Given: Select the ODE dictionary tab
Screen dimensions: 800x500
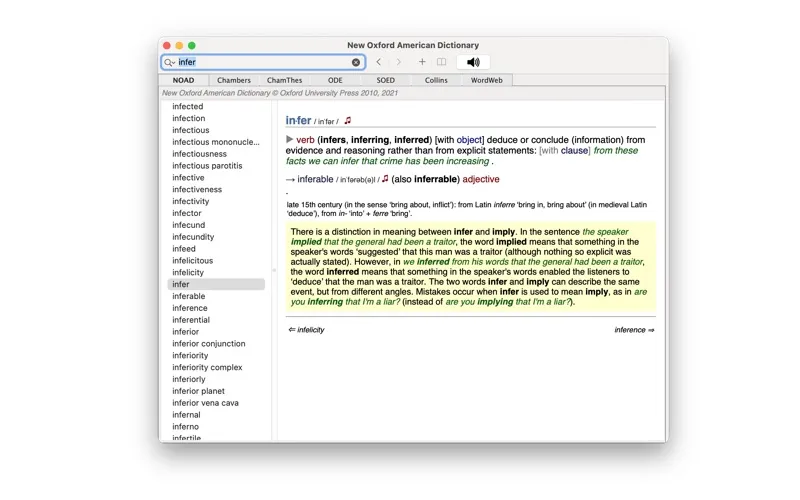Looking at the screenshot, I should pyautogui.click(x=335, y=80).
